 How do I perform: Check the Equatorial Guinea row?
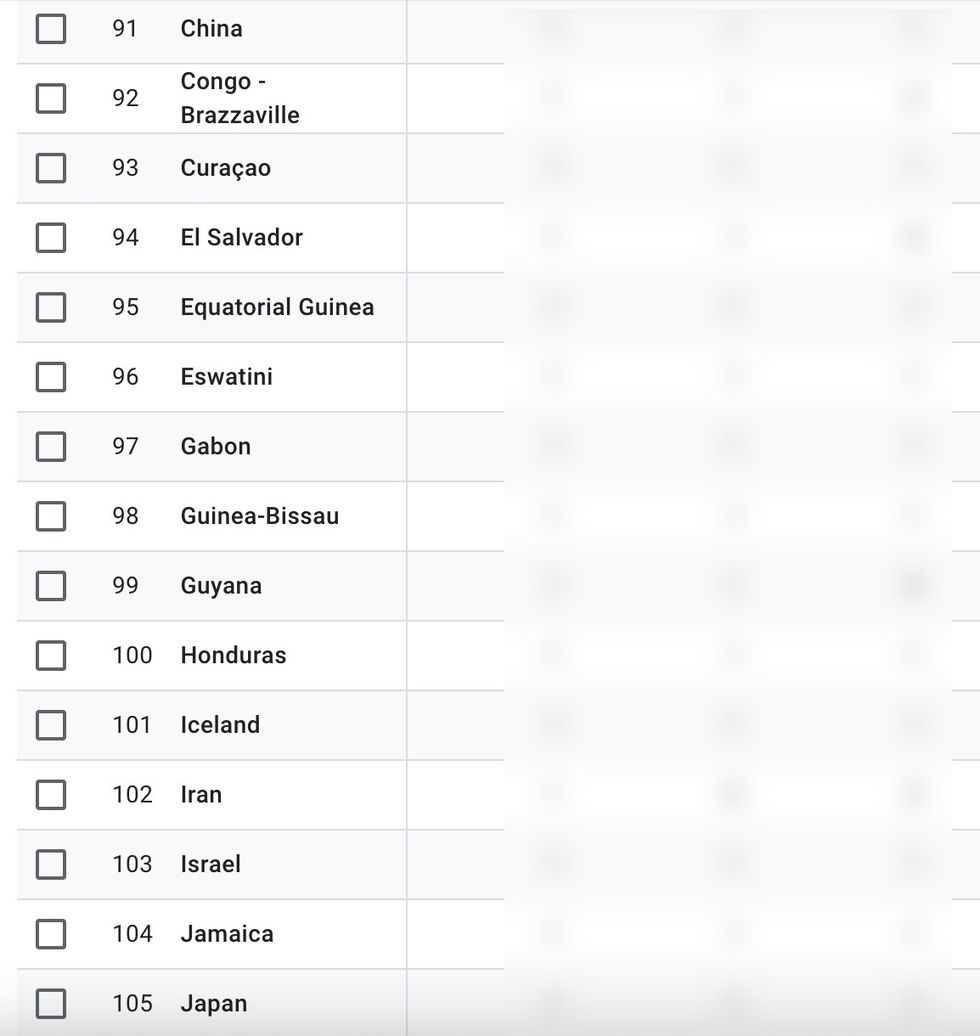[x=51, y=307]
